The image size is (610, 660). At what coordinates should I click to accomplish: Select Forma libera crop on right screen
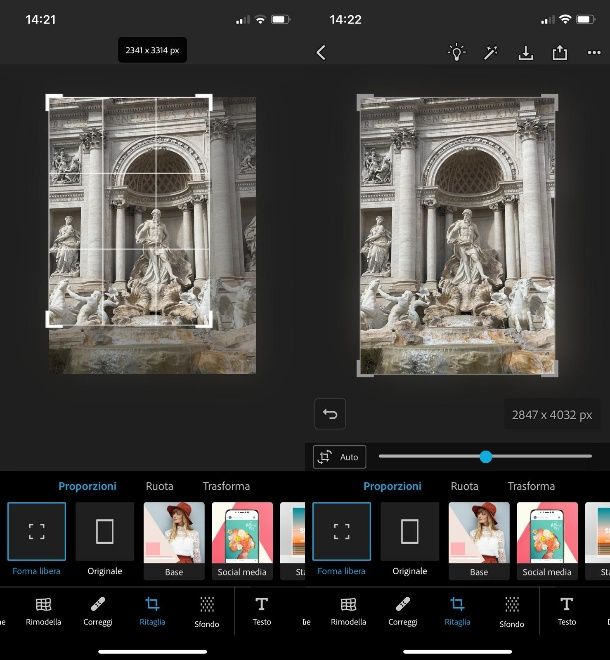[341, 539]
